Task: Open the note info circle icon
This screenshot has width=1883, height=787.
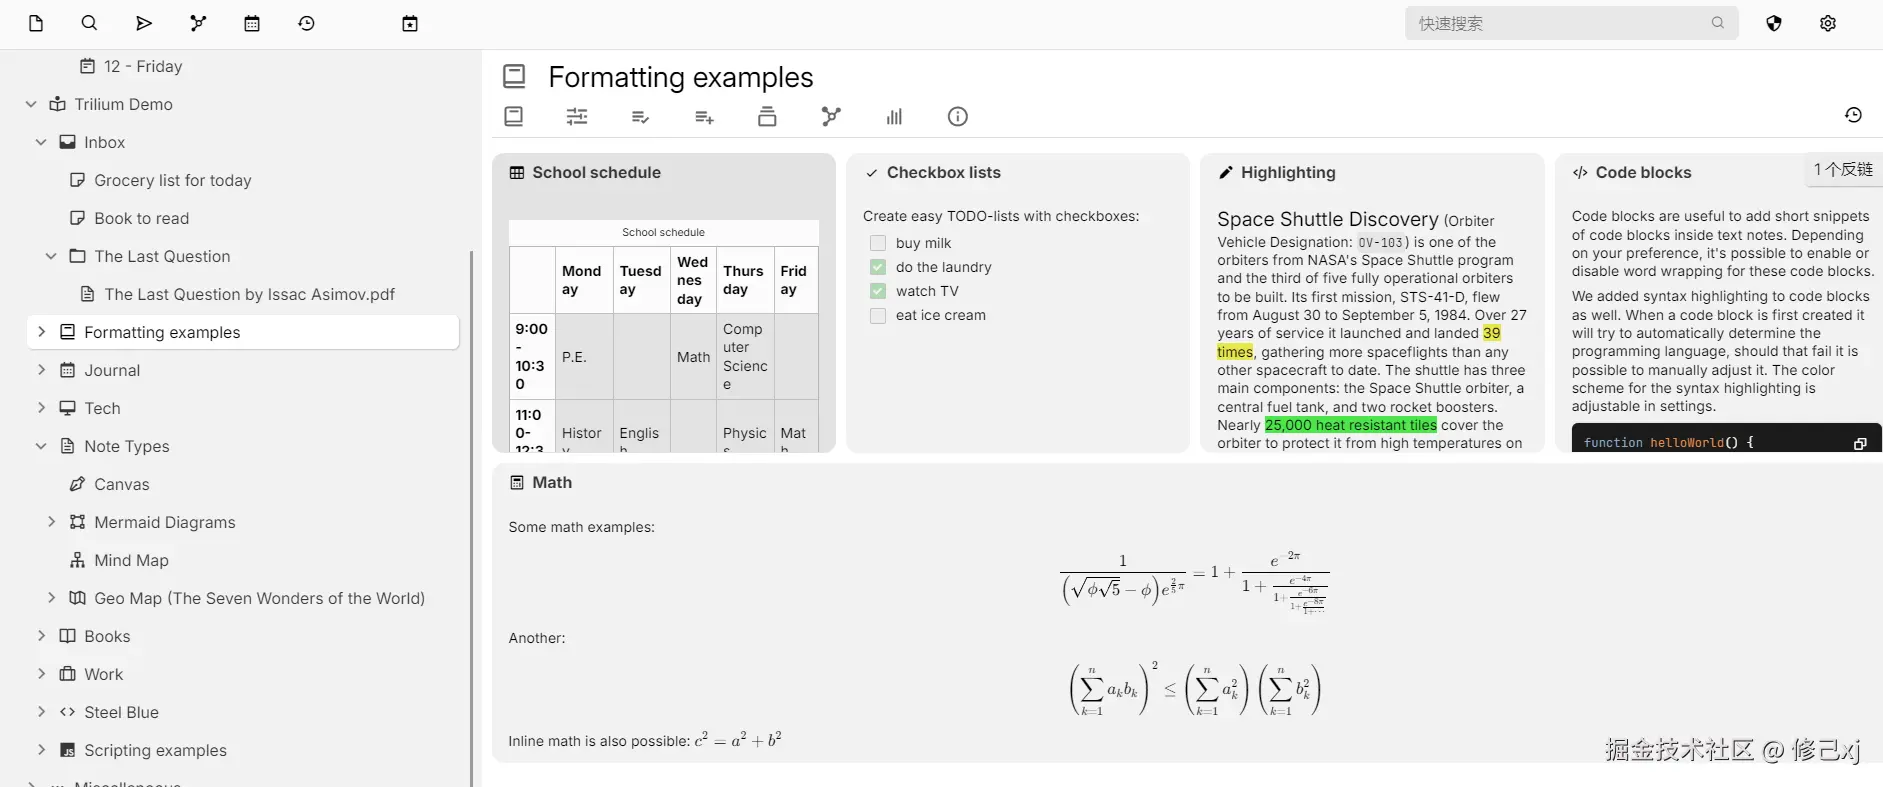Action: tap(957, 117)
